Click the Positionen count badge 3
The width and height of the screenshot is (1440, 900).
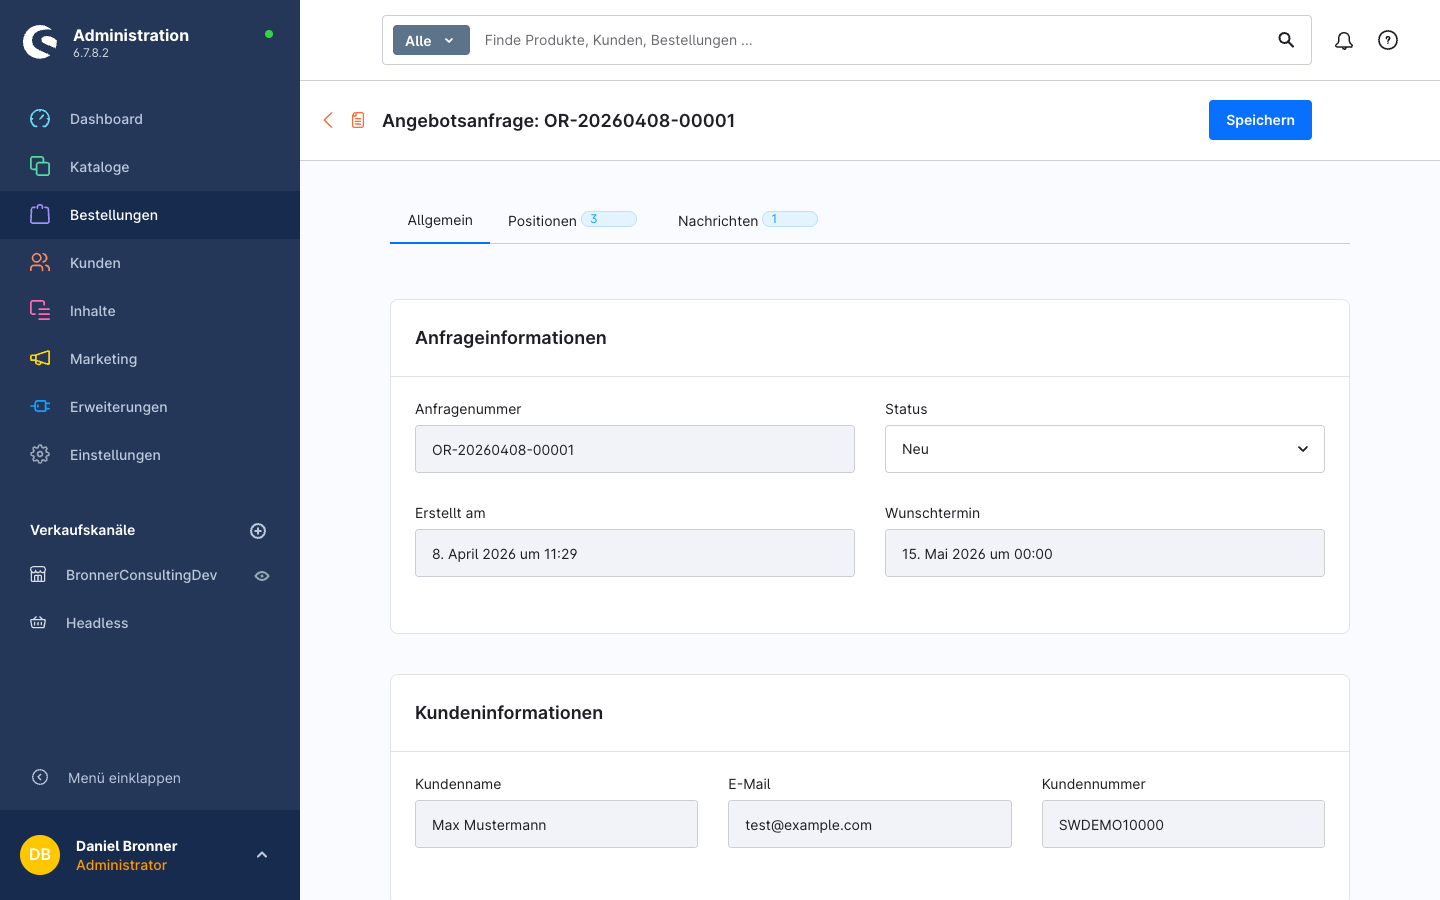pos(609,219)
